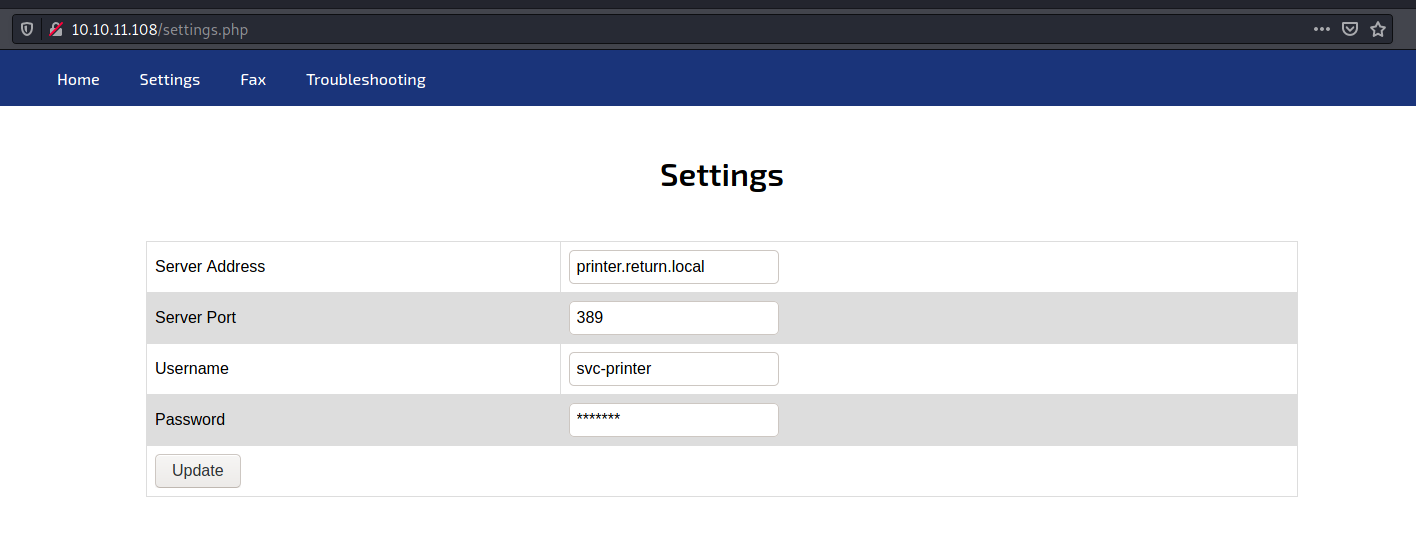Click the browser URL address bar

tap(680, 29)
